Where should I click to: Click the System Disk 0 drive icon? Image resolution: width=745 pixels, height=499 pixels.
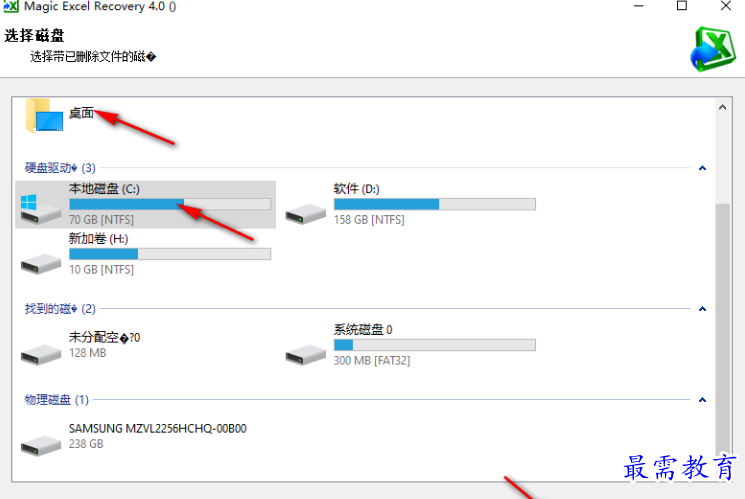pos(306,355)
